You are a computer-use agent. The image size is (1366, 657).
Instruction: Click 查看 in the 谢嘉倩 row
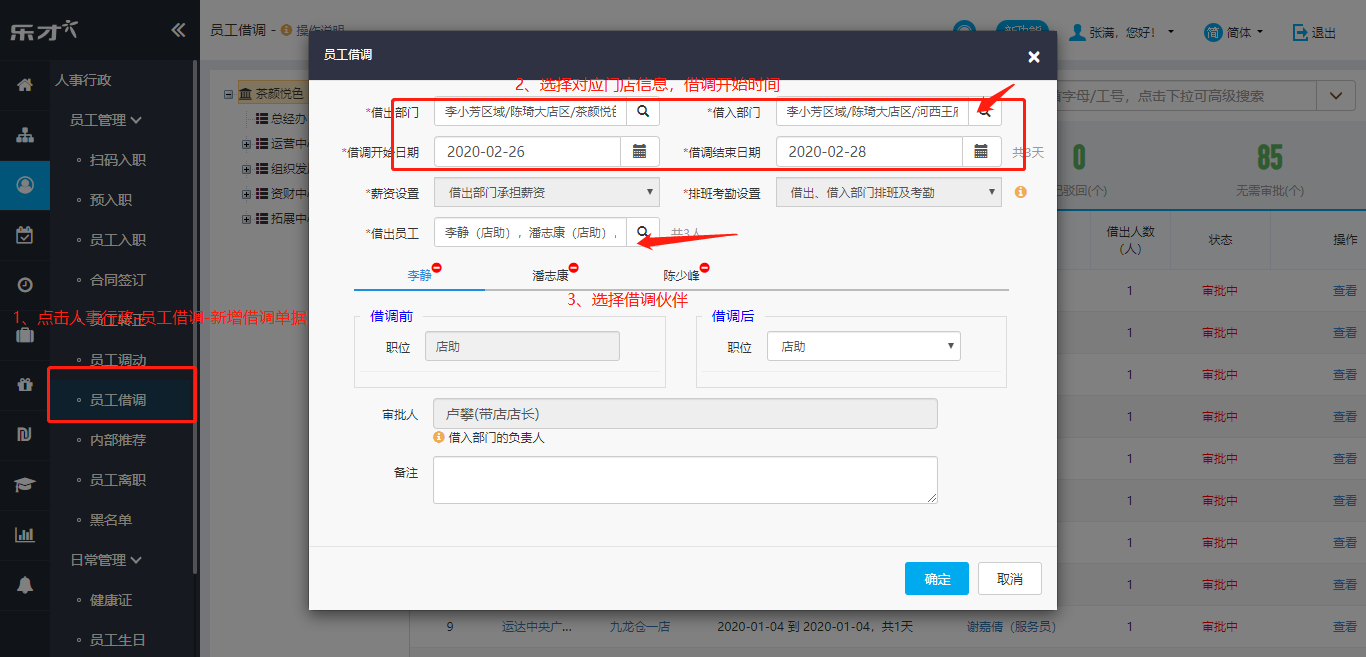click(x=1345, y=627)
